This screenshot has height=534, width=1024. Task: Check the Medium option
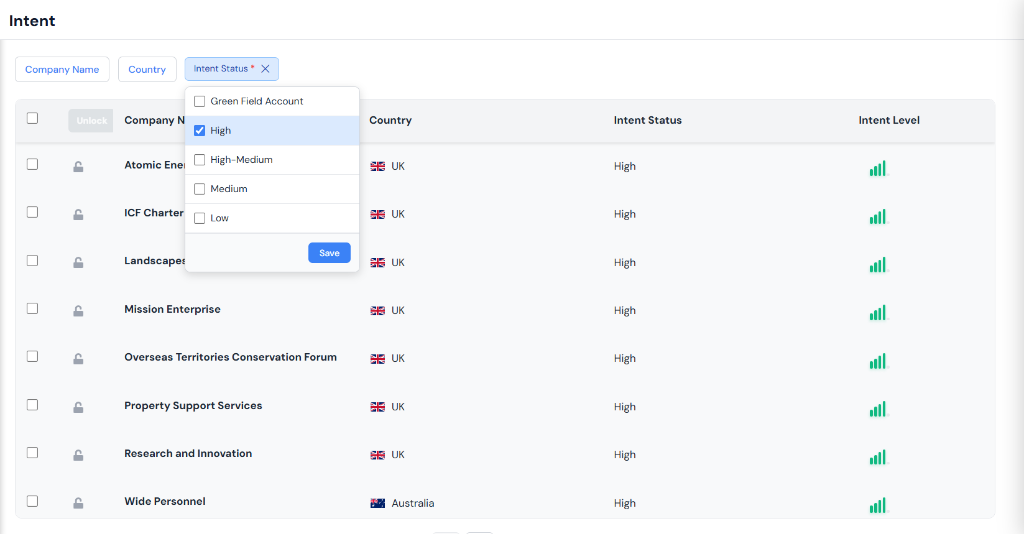click(200, 189)
